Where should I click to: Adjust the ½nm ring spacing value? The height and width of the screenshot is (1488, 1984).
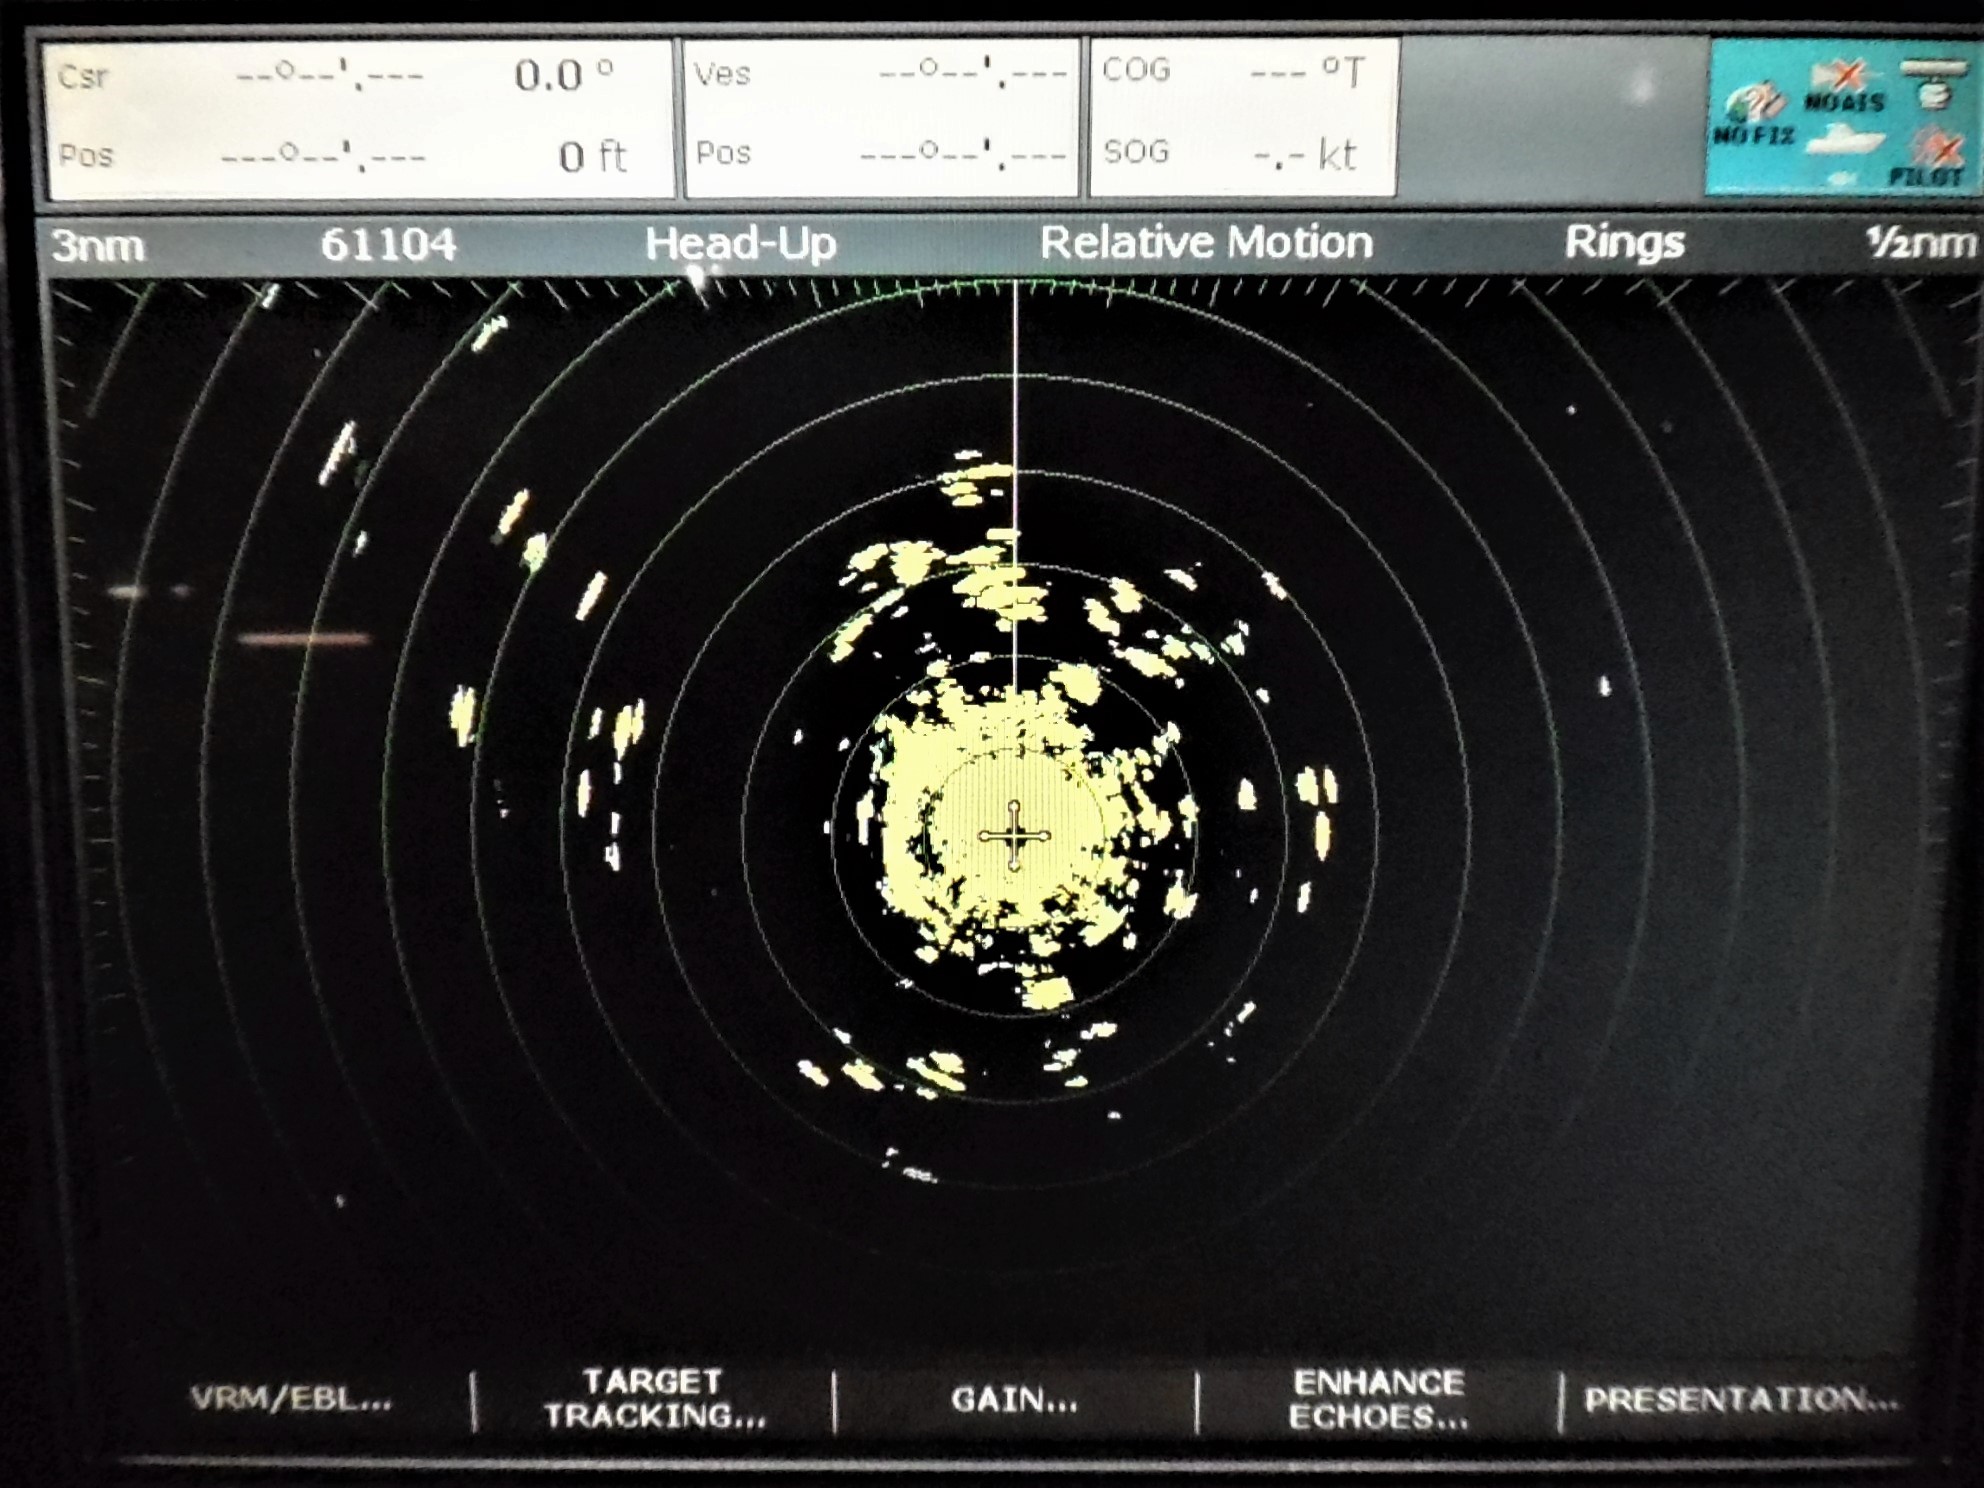1920,243
